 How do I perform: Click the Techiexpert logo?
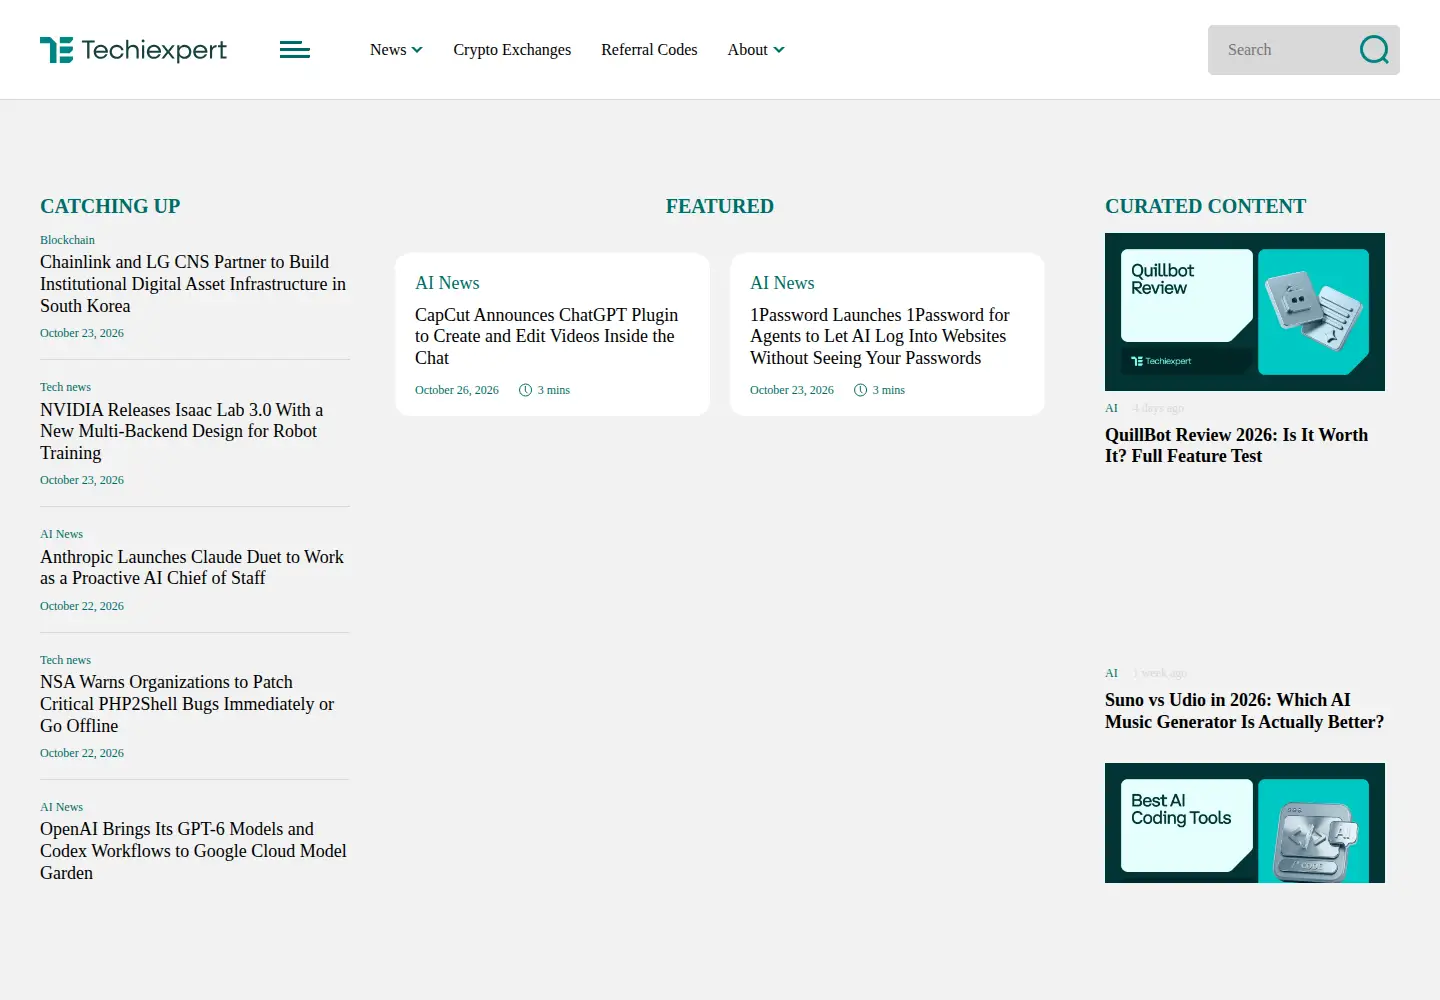click(133, 50)
